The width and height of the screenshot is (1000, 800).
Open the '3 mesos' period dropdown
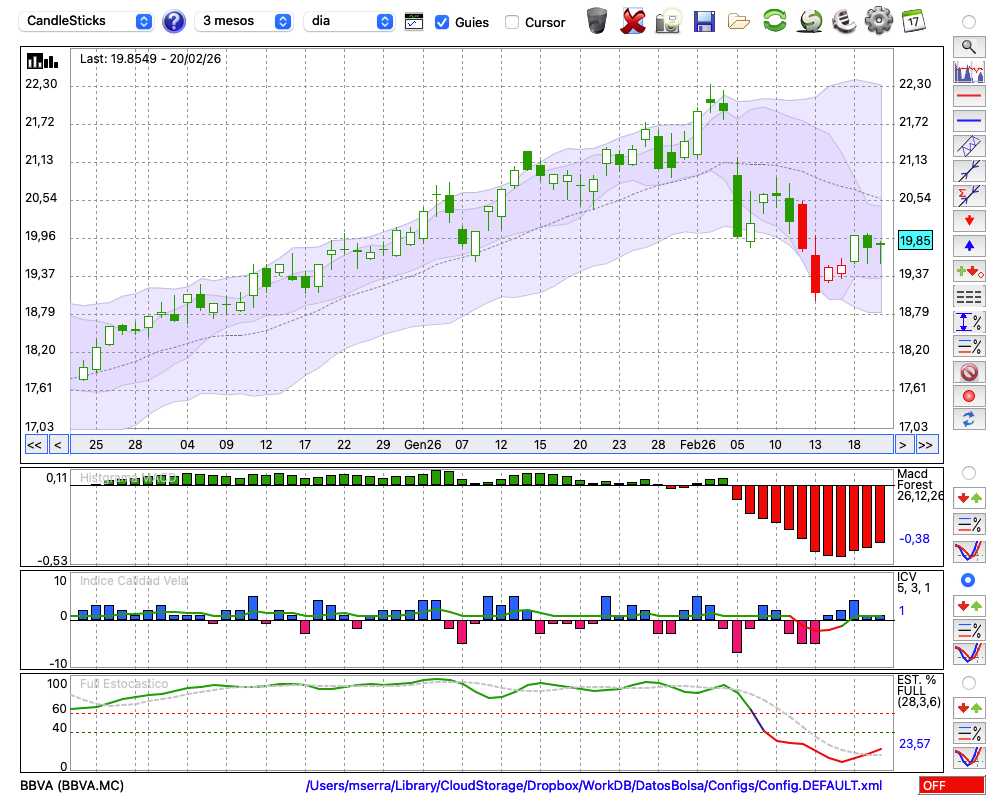coord(244,21)
